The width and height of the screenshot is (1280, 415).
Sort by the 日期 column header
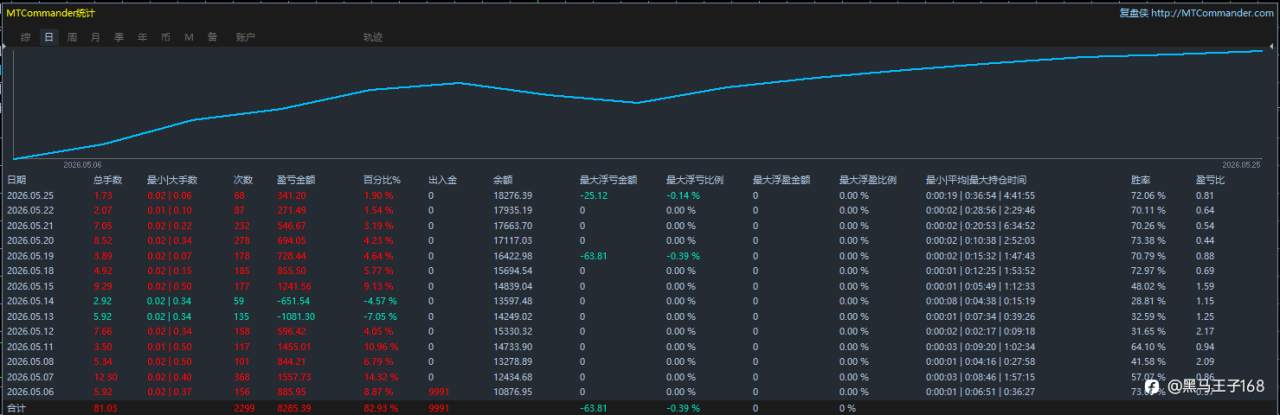[x=17, y=180]
